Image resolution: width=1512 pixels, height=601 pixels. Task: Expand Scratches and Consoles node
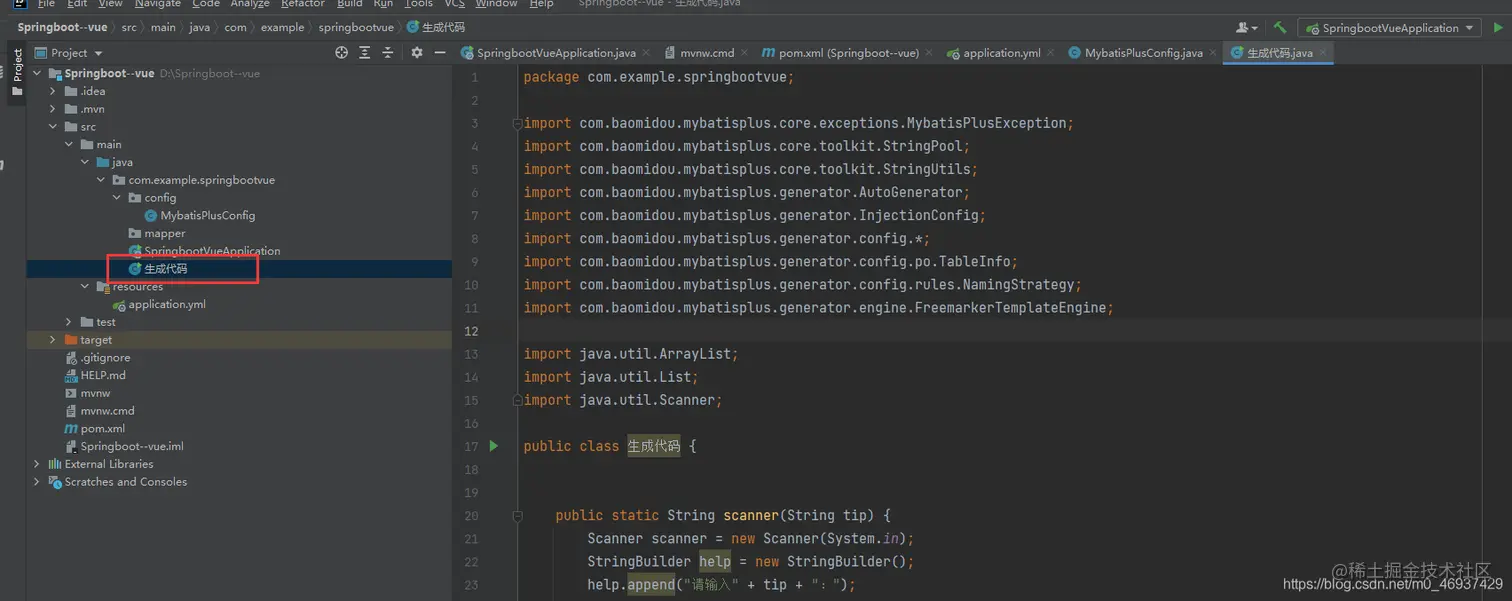pyautogui.click(x=38, y=482)
